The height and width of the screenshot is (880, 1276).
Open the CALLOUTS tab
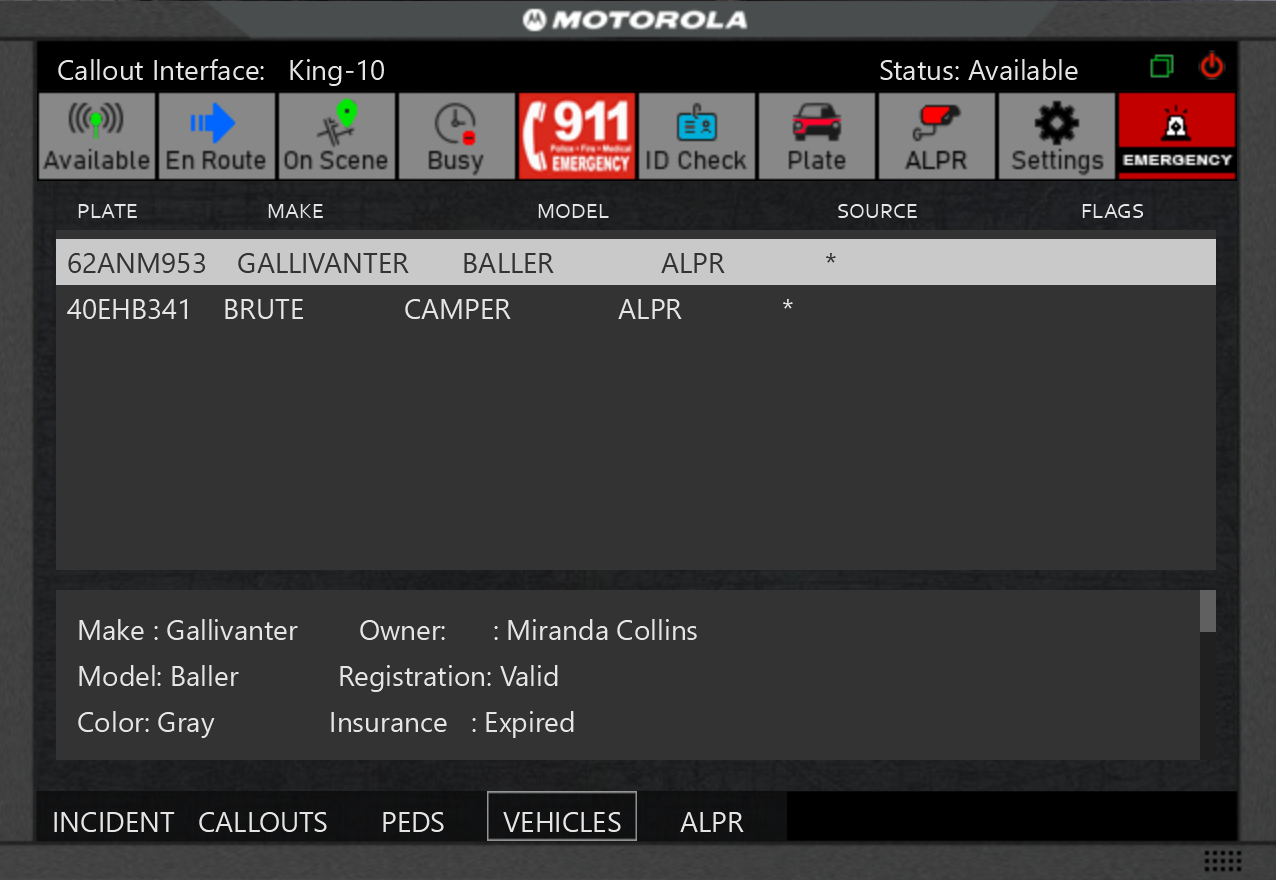click(263, 822)
